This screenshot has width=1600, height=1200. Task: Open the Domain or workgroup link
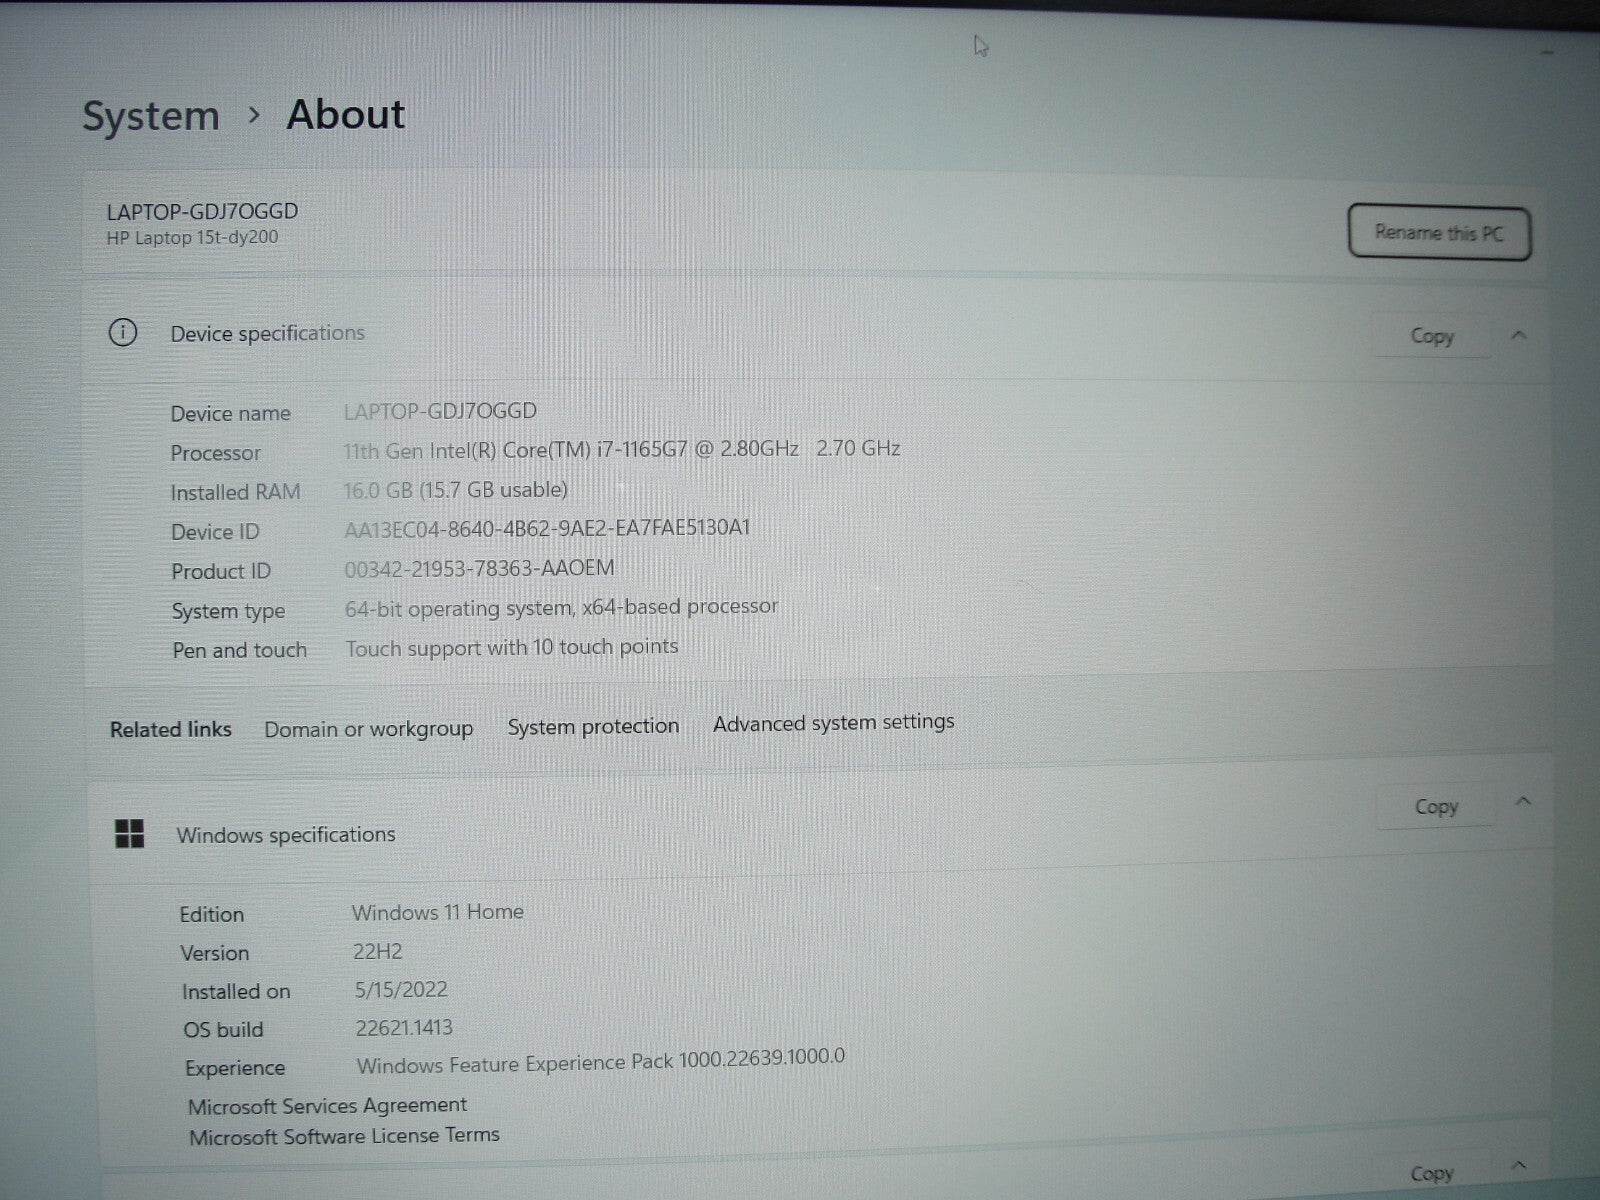(x=368, y=729)
